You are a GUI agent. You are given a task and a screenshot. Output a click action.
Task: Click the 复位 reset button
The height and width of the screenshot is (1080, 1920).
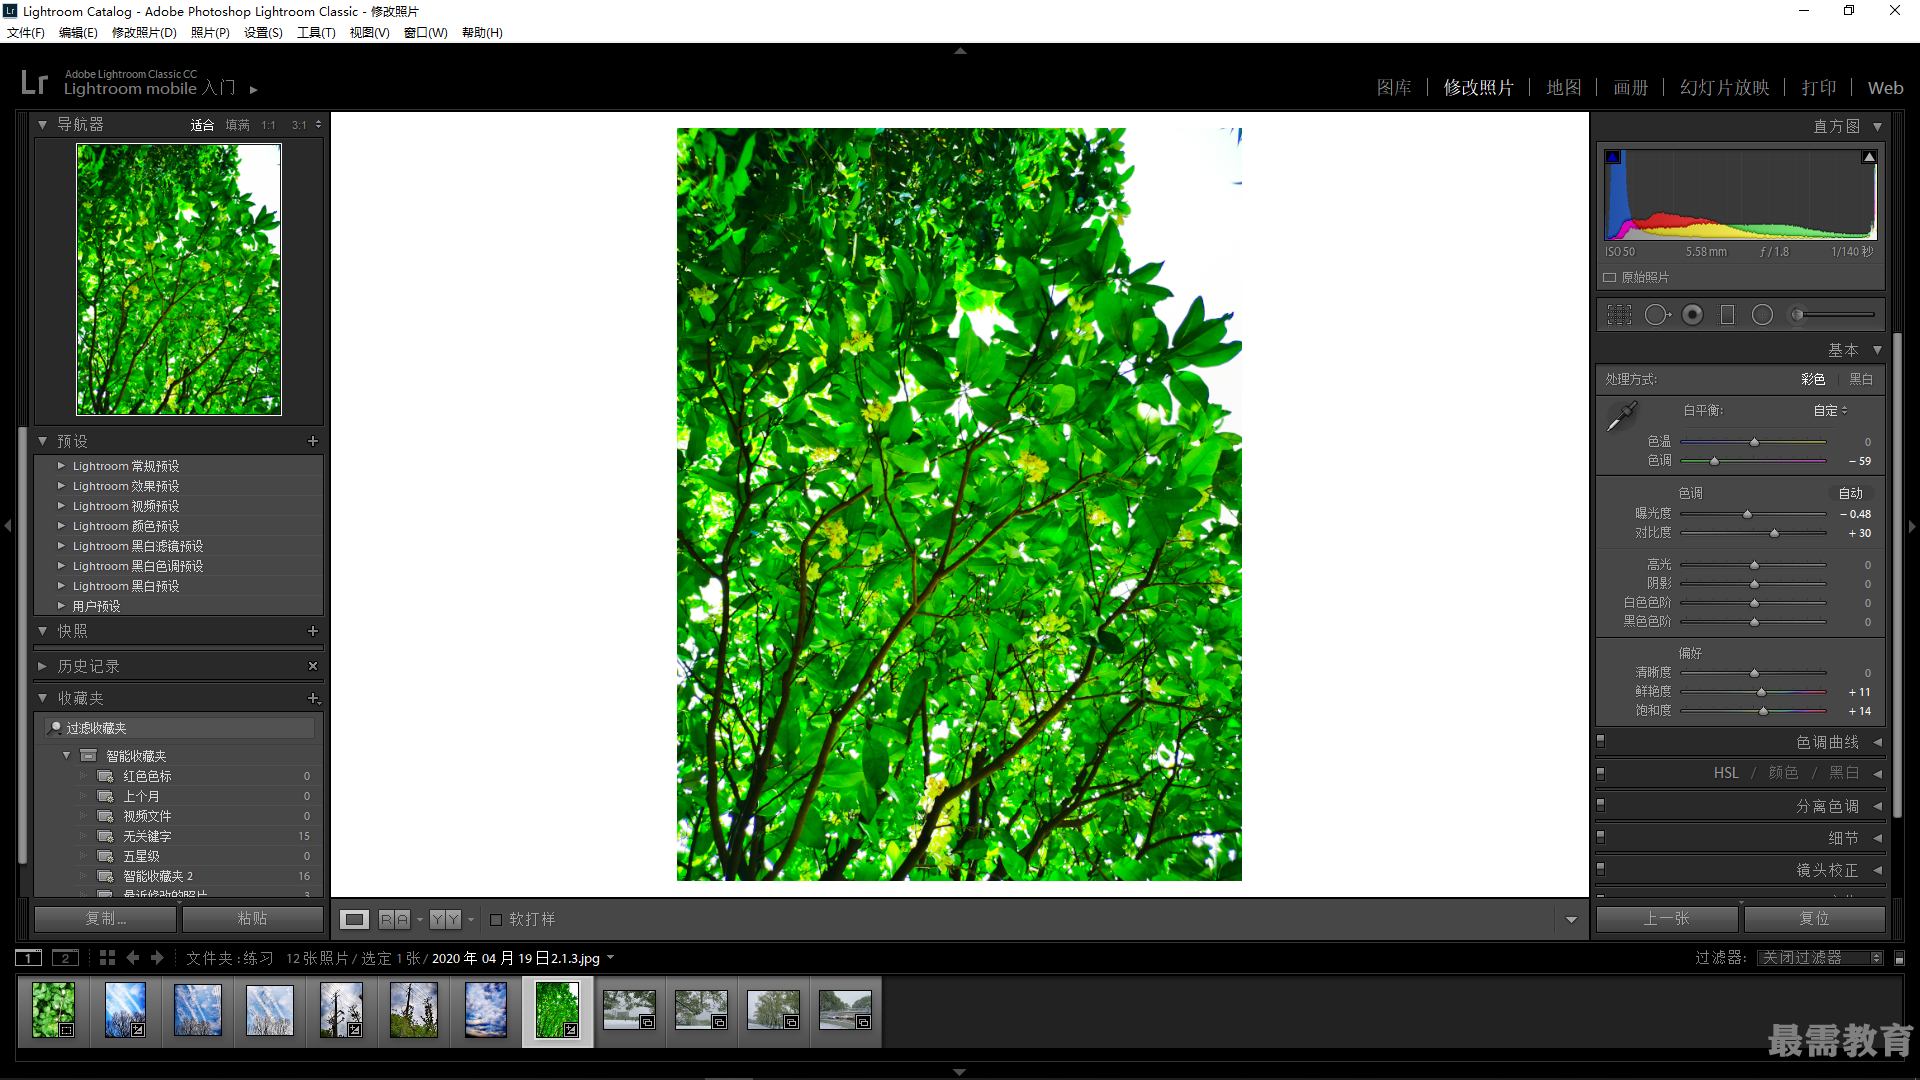point(1815,919)
